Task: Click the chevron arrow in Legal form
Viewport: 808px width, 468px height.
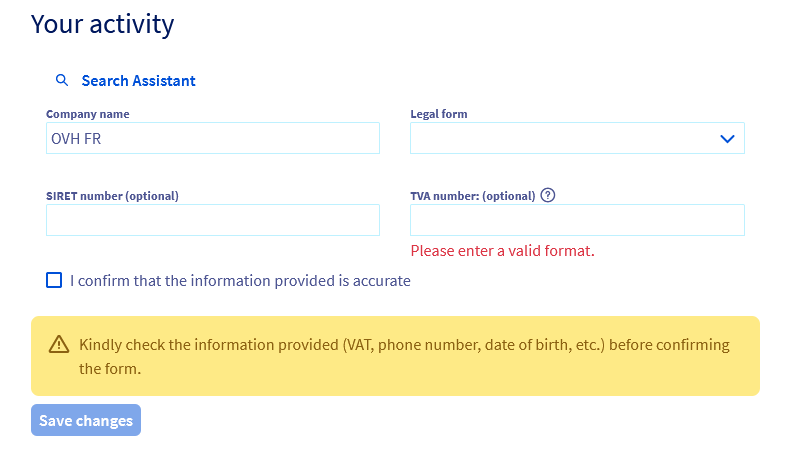Action: click(x=728, y=139)
